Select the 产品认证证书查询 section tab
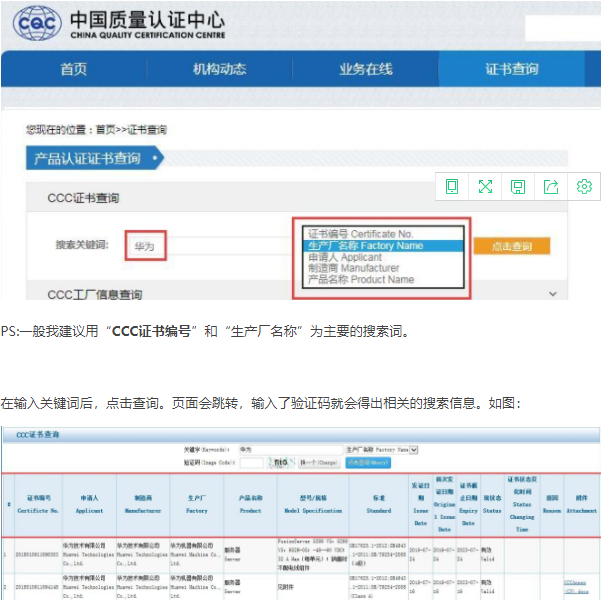Screen dimensions: 601x608 (95, 158)
